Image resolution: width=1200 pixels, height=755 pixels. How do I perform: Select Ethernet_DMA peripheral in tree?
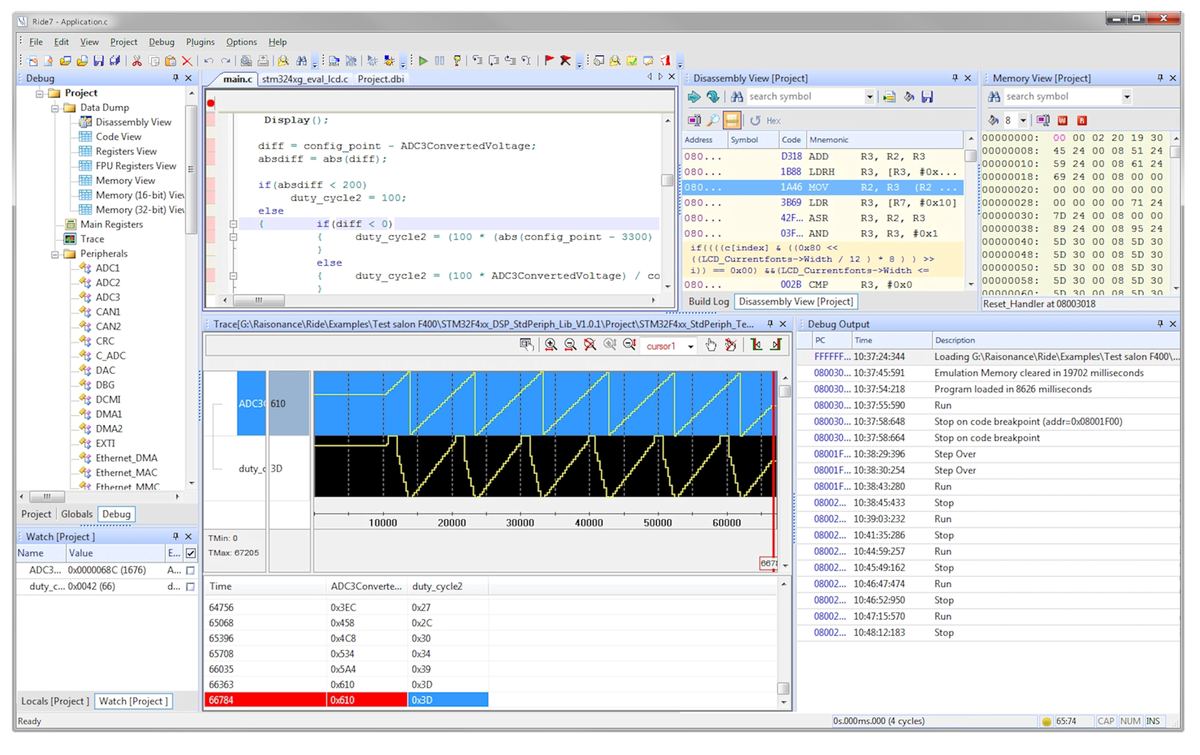126,458
